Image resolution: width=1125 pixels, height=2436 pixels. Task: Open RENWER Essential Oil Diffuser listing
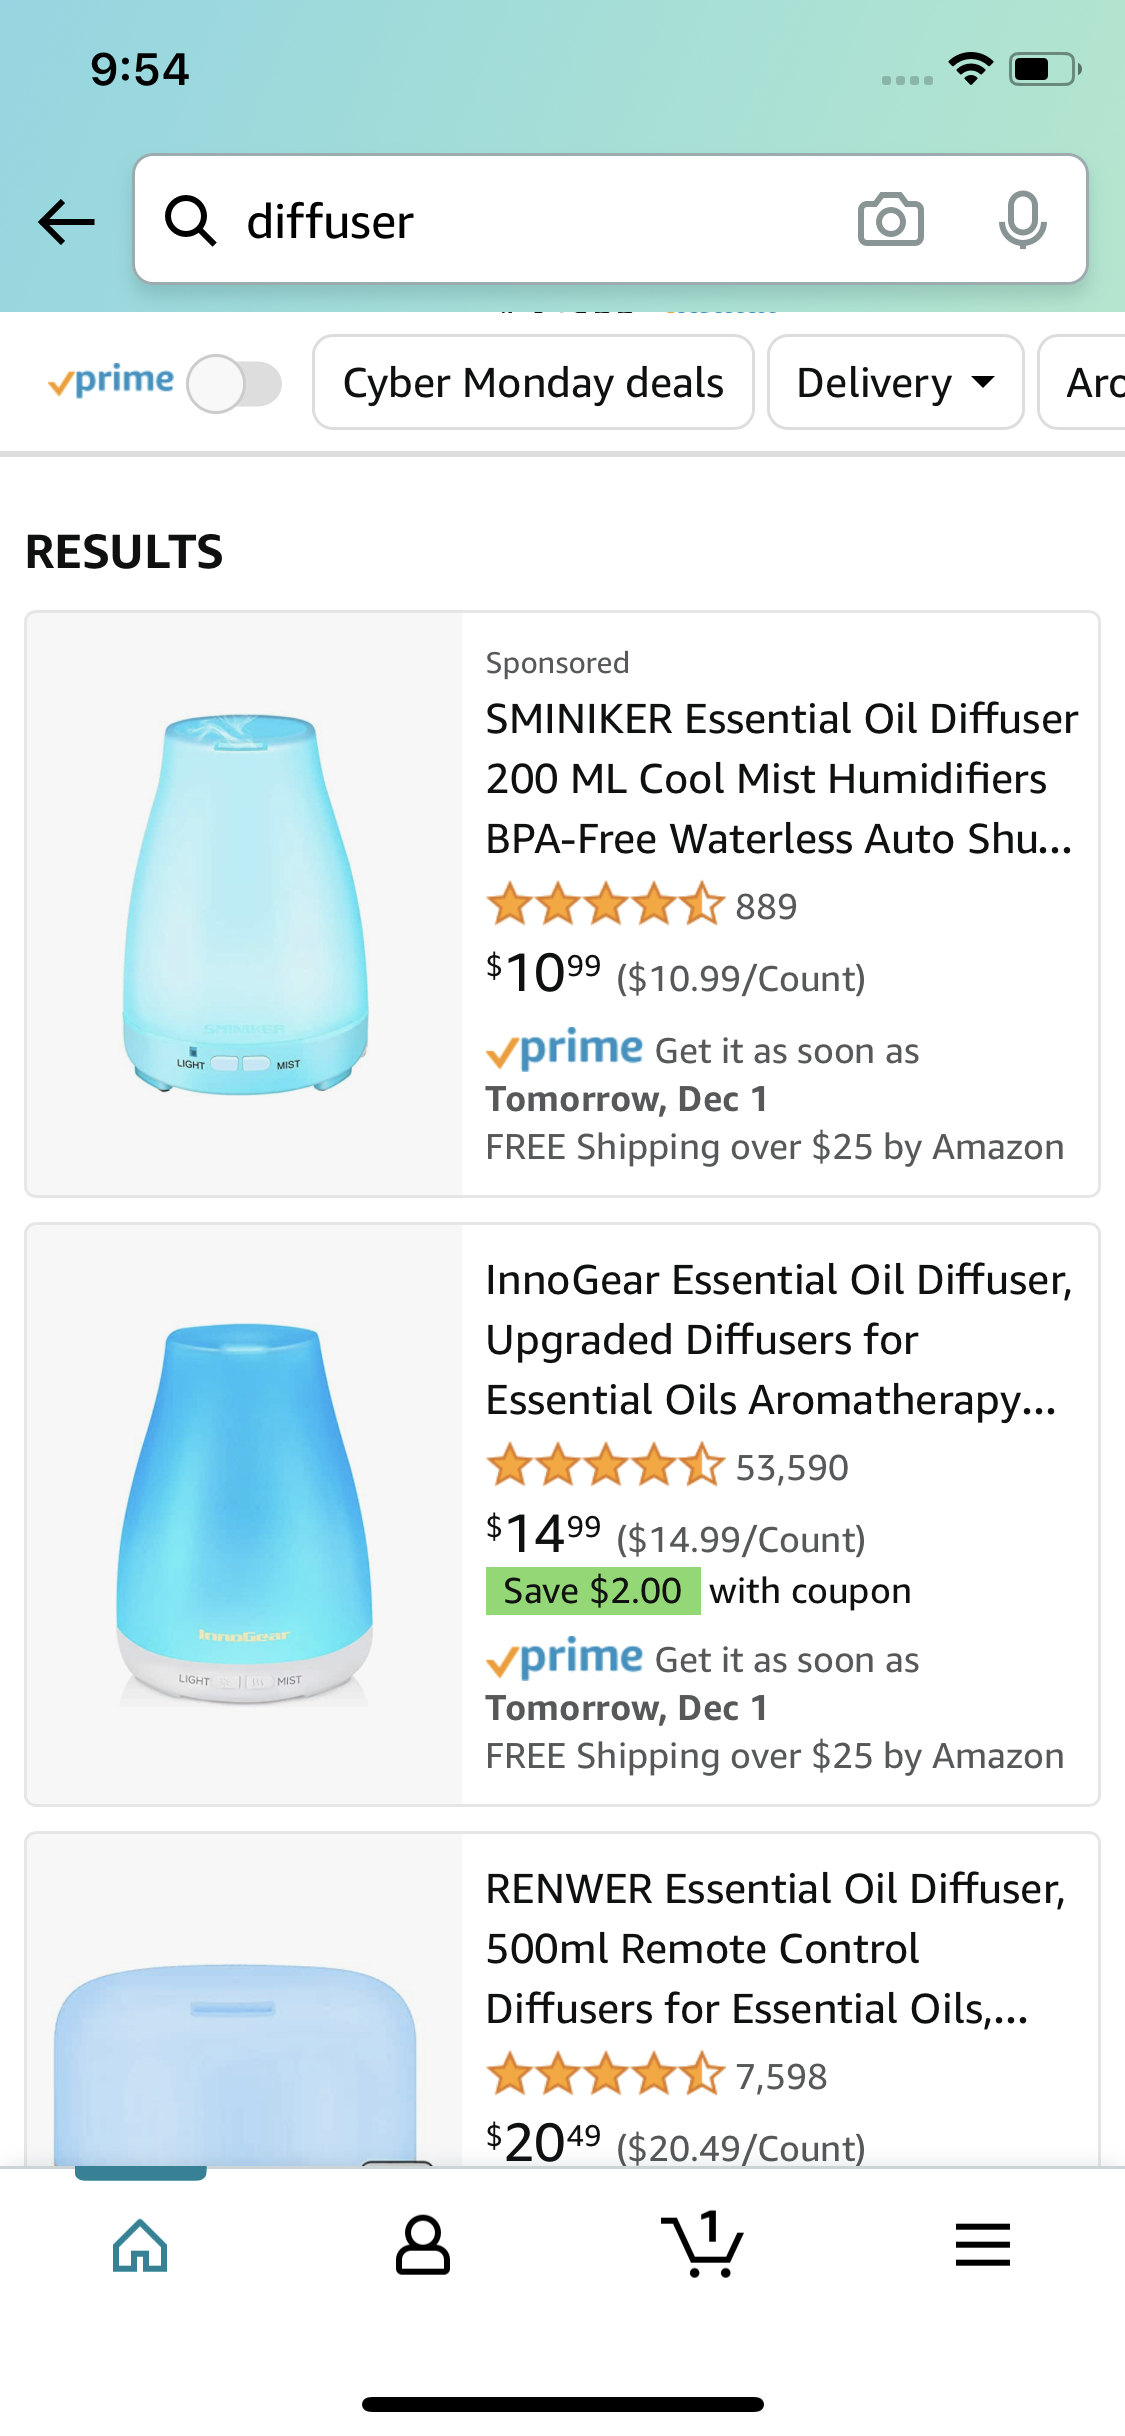point(776,1948)
